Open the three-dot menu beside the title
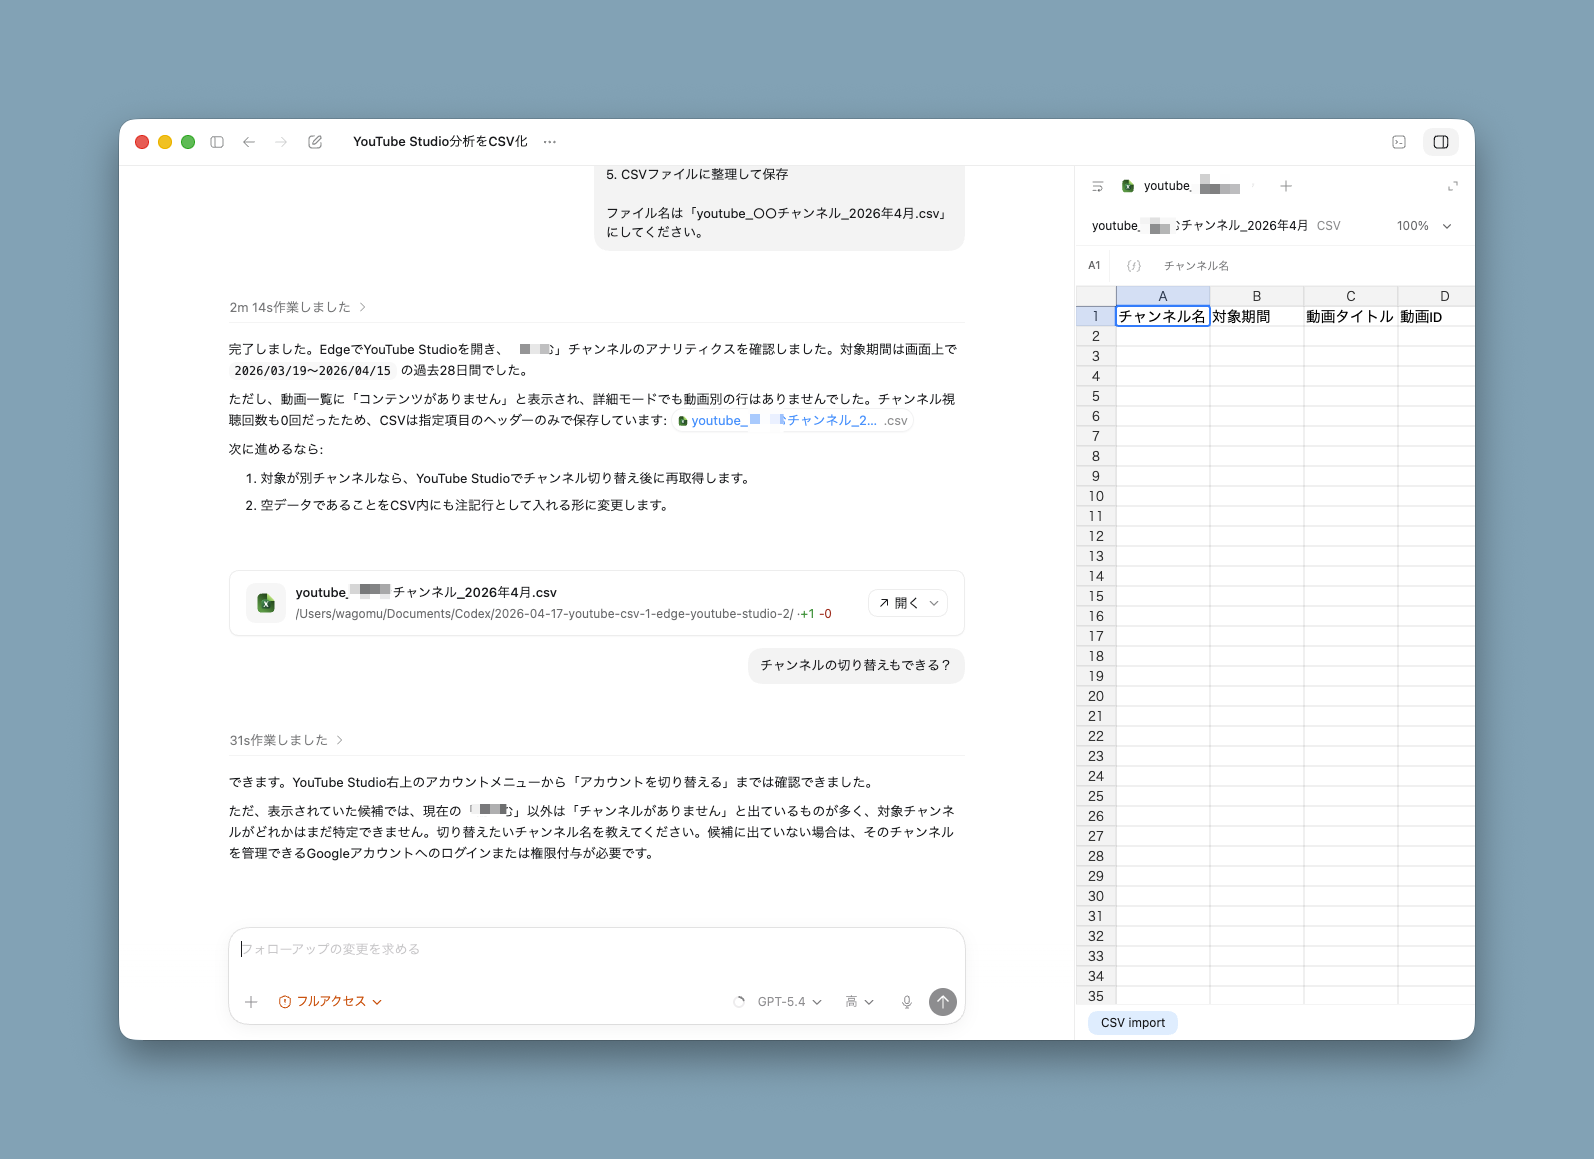 (x=550, y=142)
